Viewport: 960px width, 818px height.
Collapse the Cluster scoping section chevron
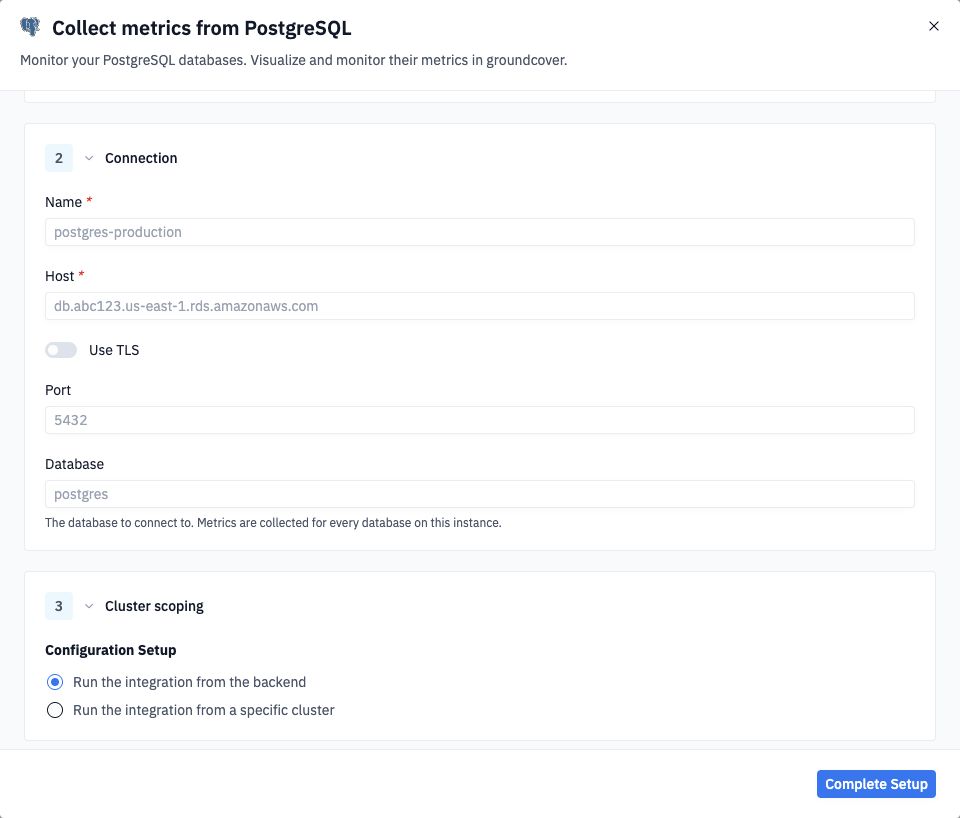(x=89, y=606)
